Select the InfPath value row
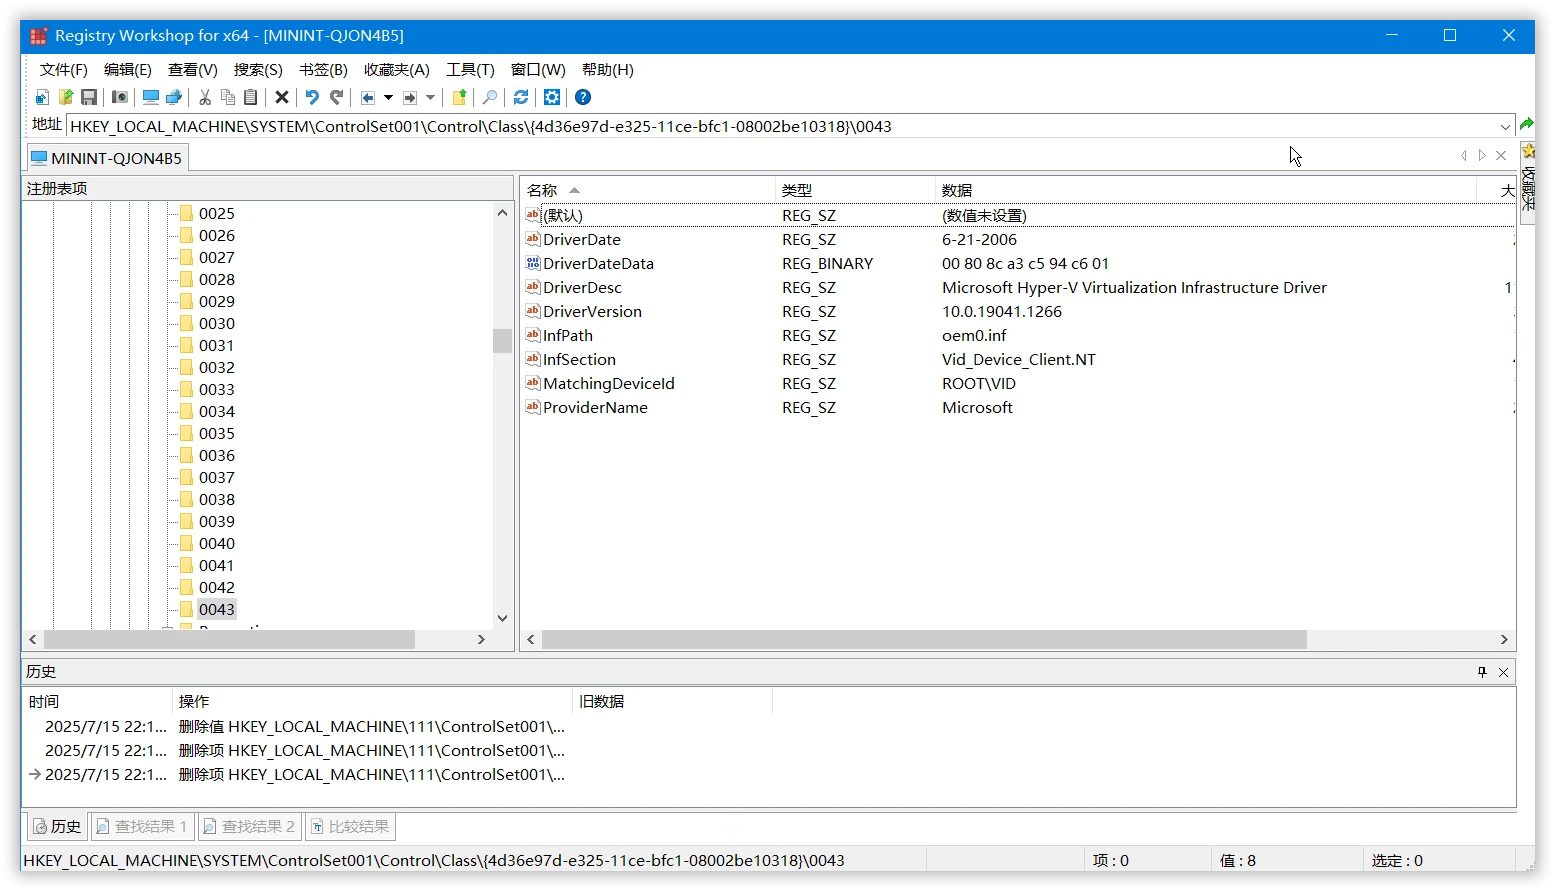1555x891 pixels. tap(1018, 335)
